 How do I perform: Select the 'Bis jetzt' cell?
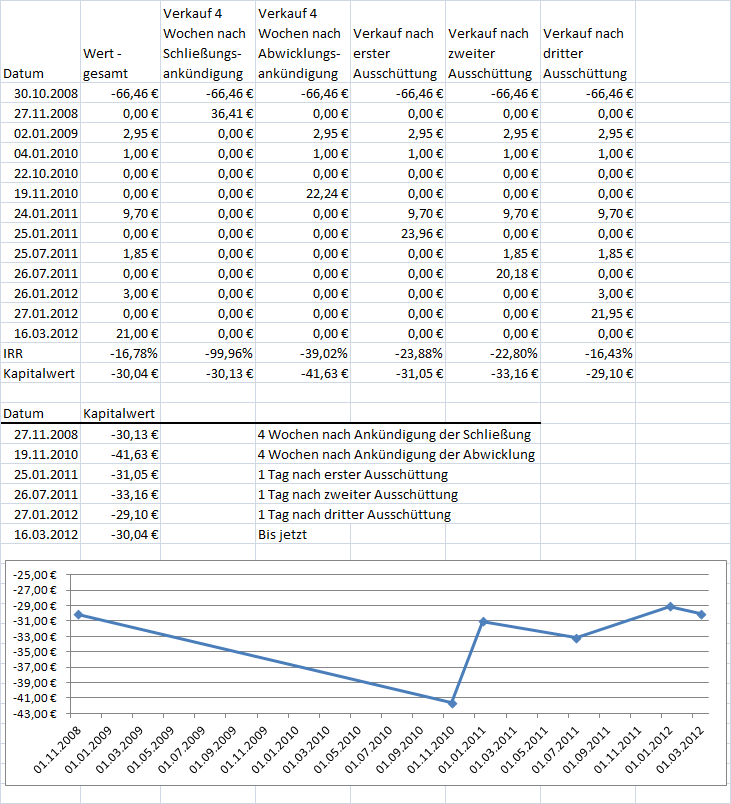pyautogui.click(x=282, y=534)
